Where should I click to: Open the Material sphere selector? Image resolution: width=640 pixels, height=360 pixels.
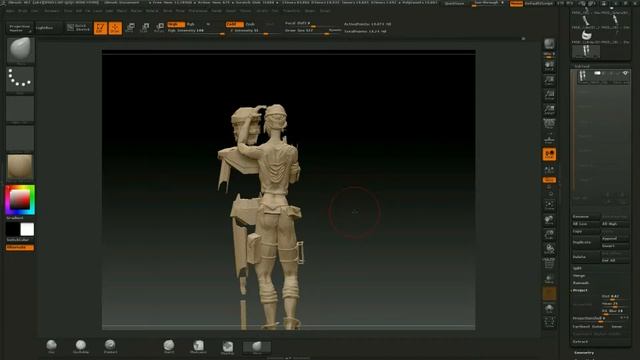(x=20, y=167)
